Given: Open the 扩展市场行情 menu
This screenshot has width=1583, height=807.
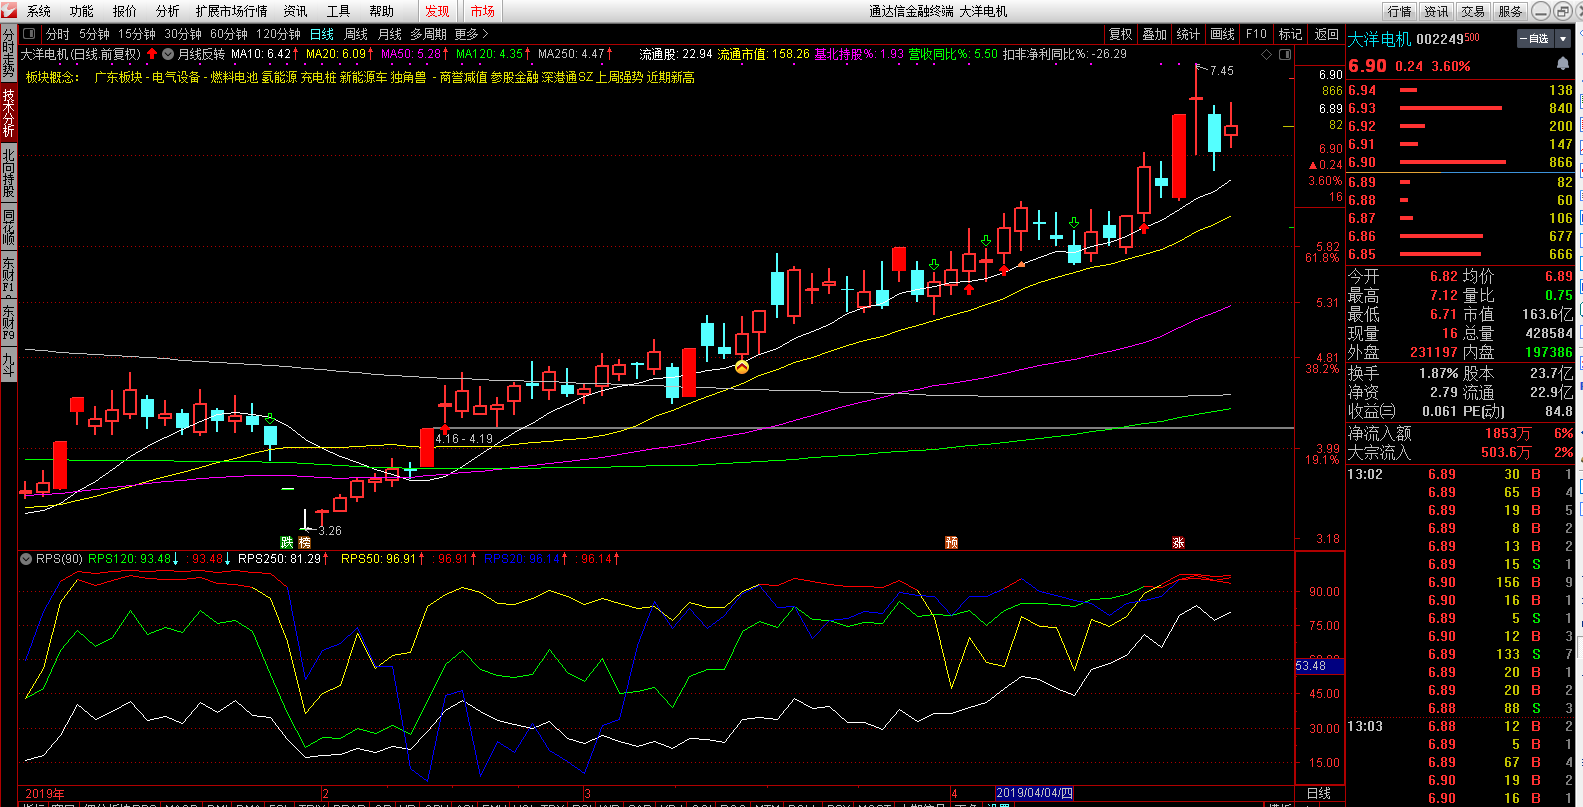Looking at the screenshot, I should tap(232, 11).
